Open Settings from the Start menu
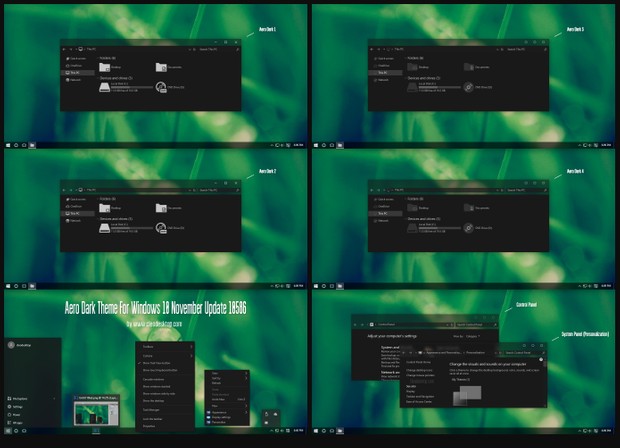The height and width of the screenshot is (448, 620). tap(15, 406)
